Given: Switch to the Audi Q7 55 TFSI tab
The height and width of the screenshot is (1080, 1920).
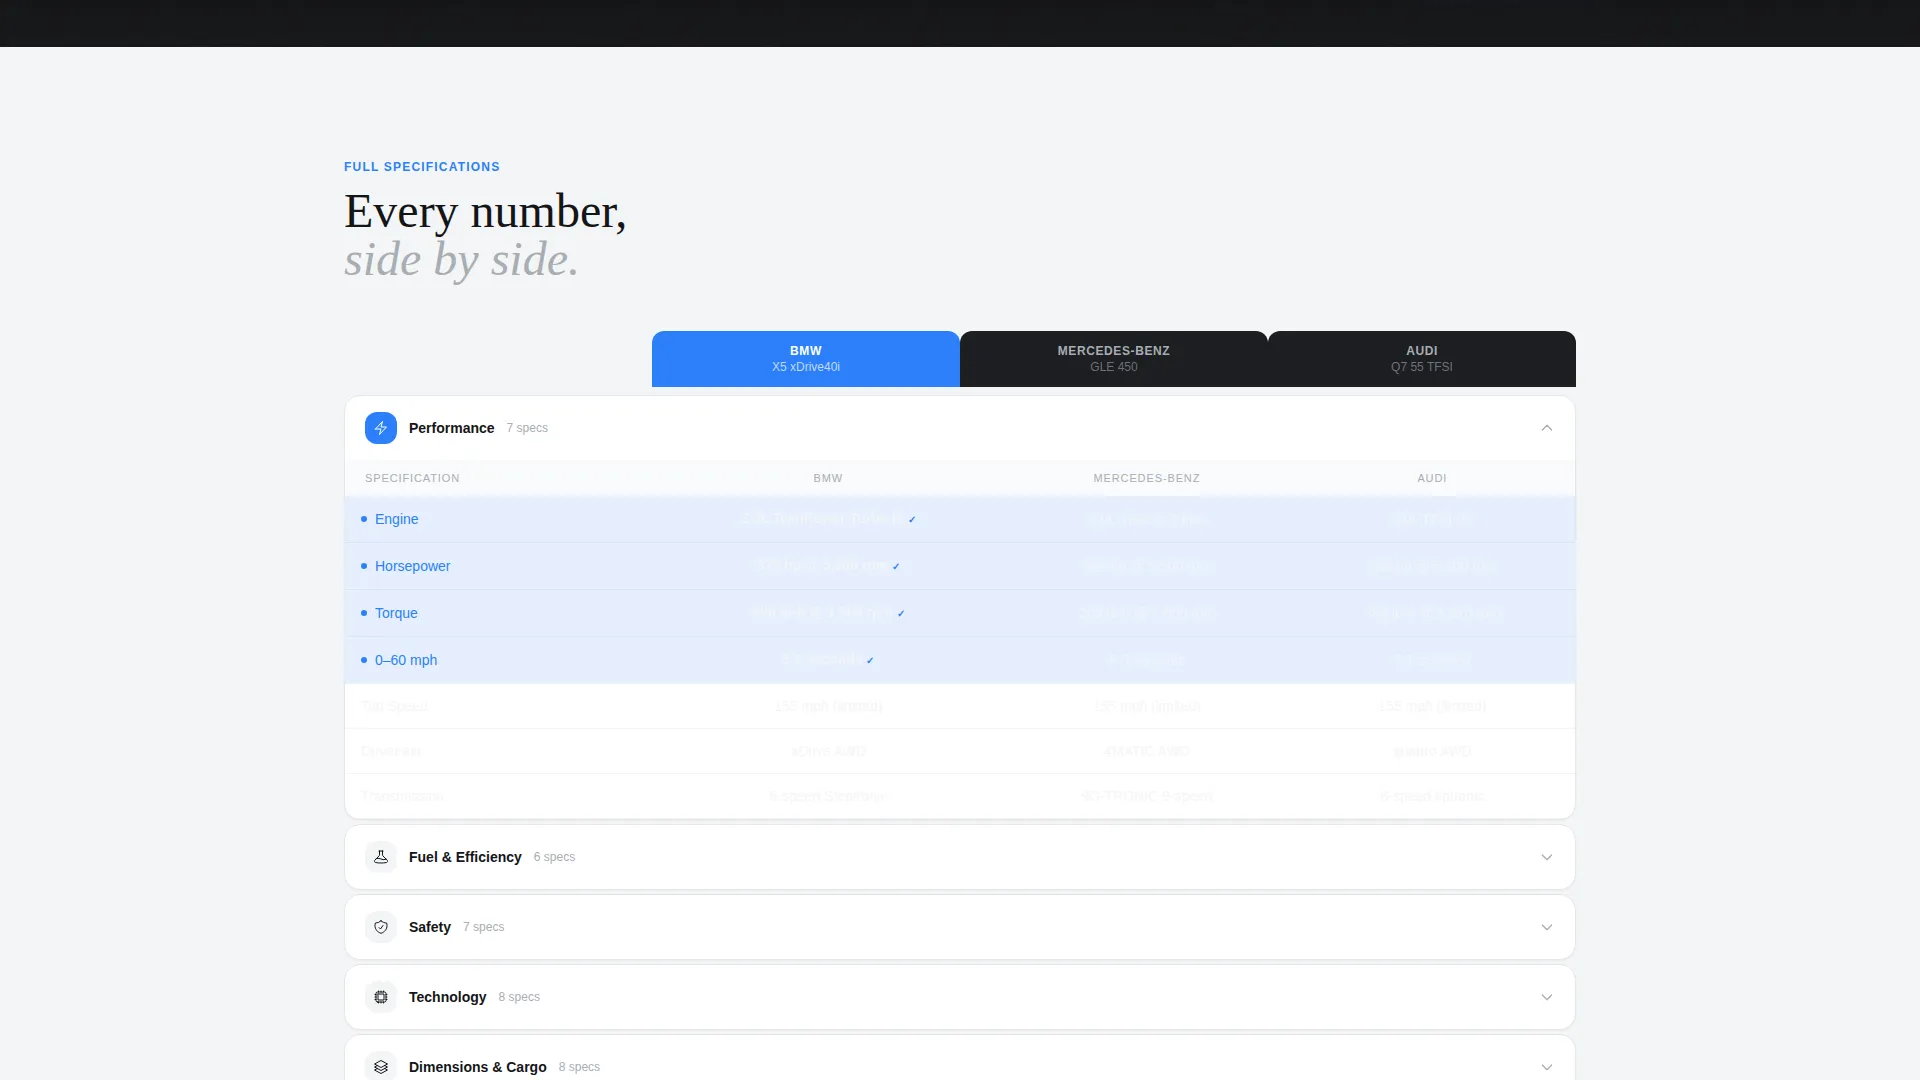Looking at the screenshot, I should 1422,359.
